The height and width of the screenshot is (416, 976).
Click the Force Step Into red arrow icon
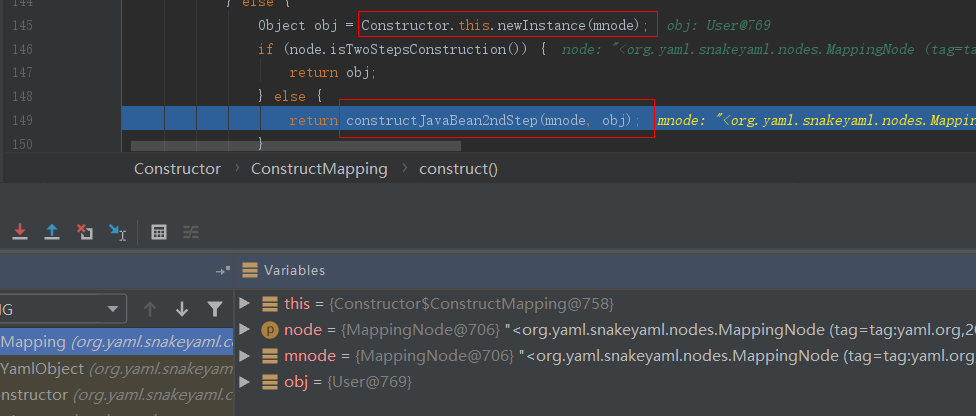(x=19, y=232)
